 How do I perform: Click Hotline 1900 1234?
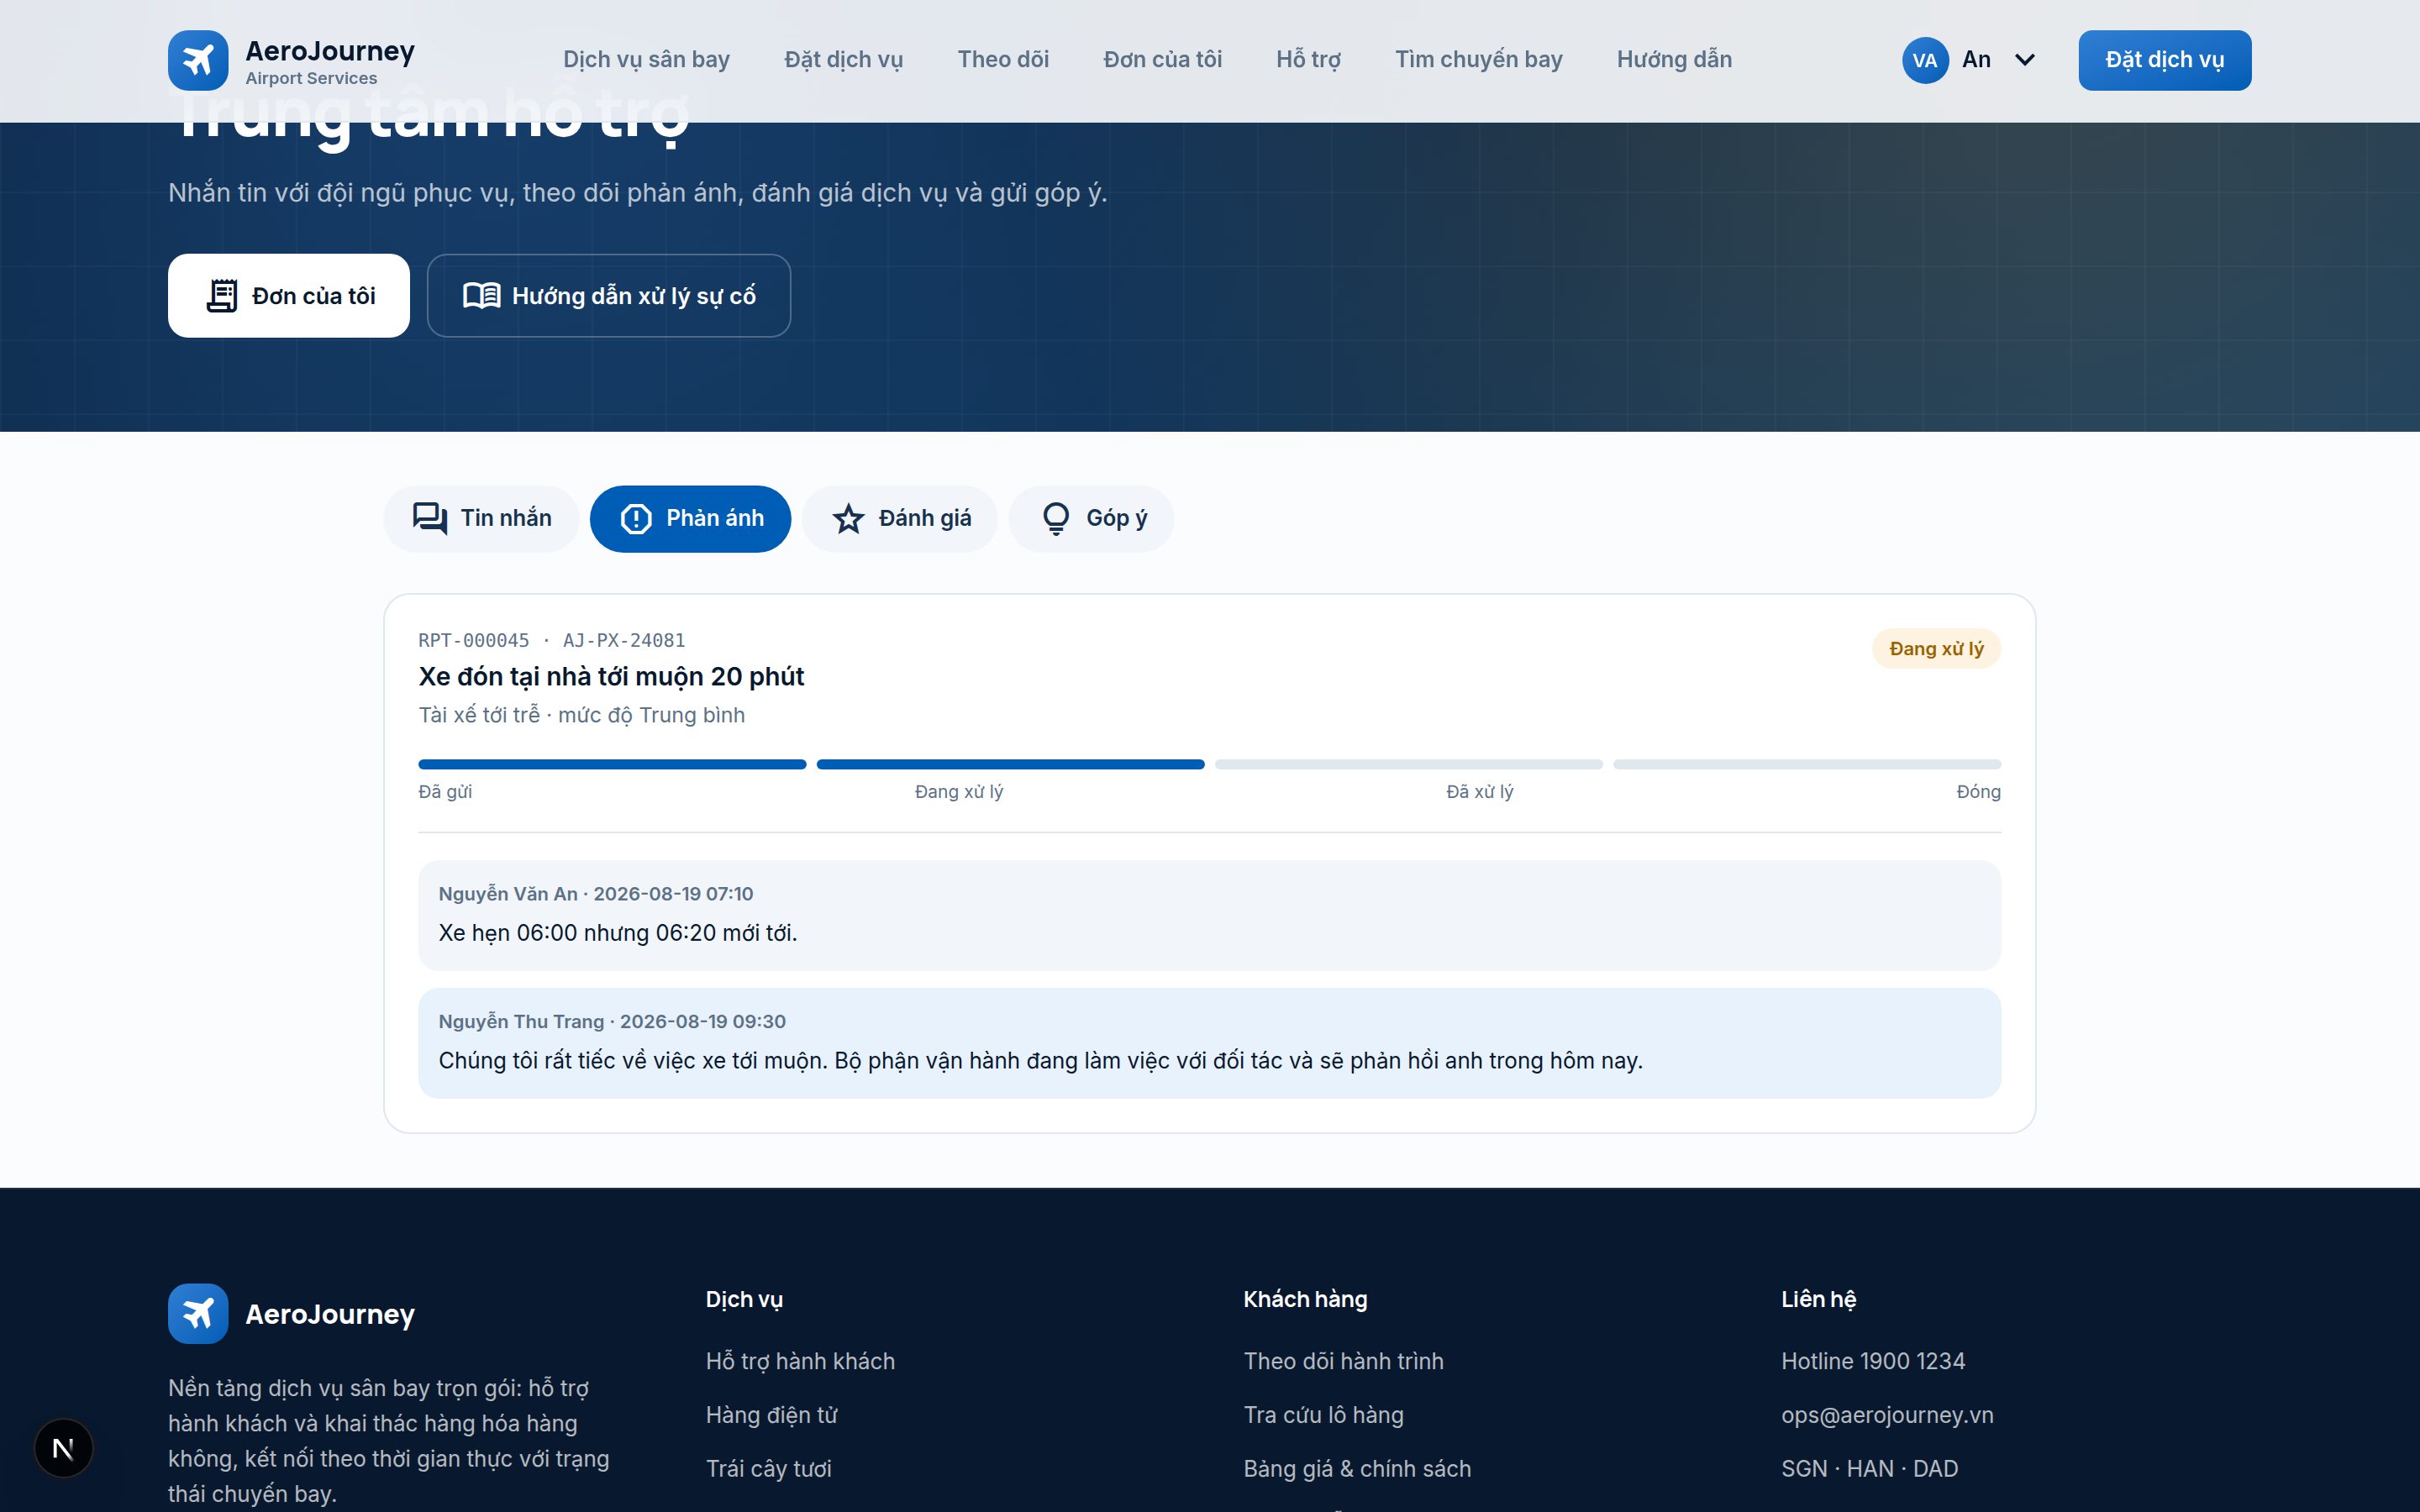tap(1872, 1361)
